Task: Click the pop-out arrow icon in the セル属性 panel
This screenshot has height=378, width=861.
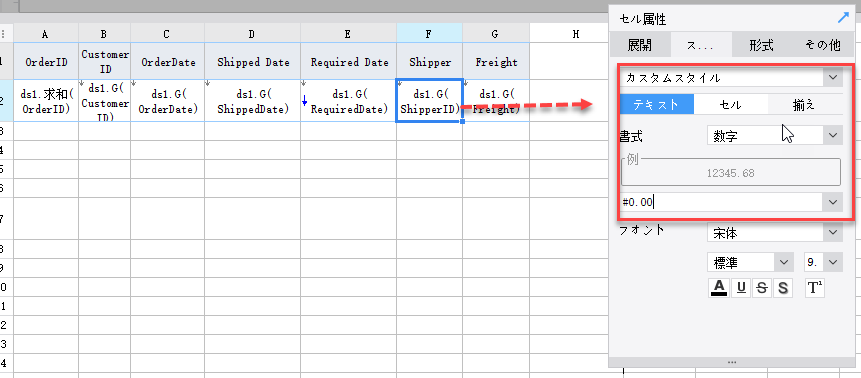Action: click(843, 19)
